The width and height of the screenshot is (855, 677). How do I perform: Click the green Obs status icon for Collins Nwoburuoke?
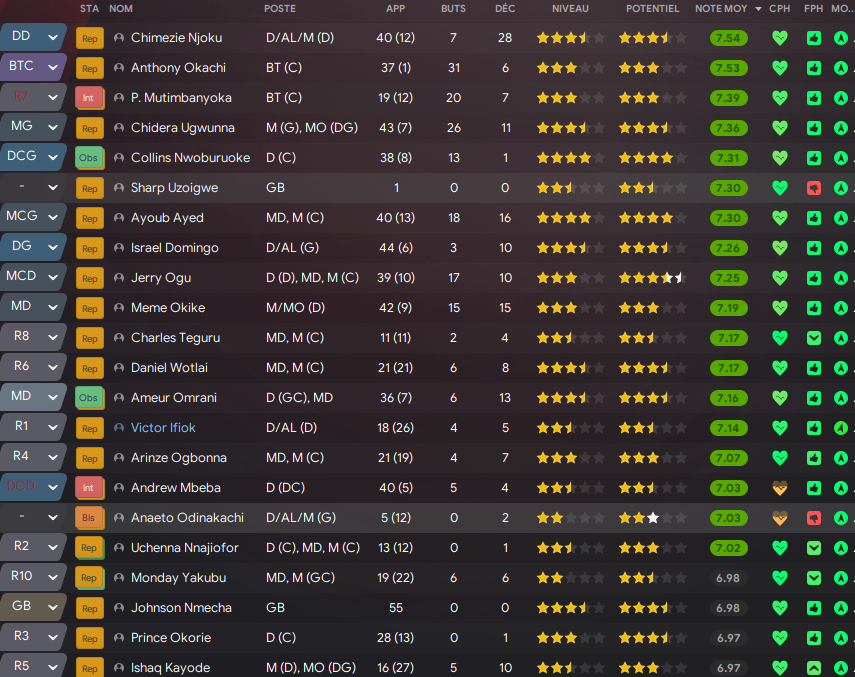point(89,158)
